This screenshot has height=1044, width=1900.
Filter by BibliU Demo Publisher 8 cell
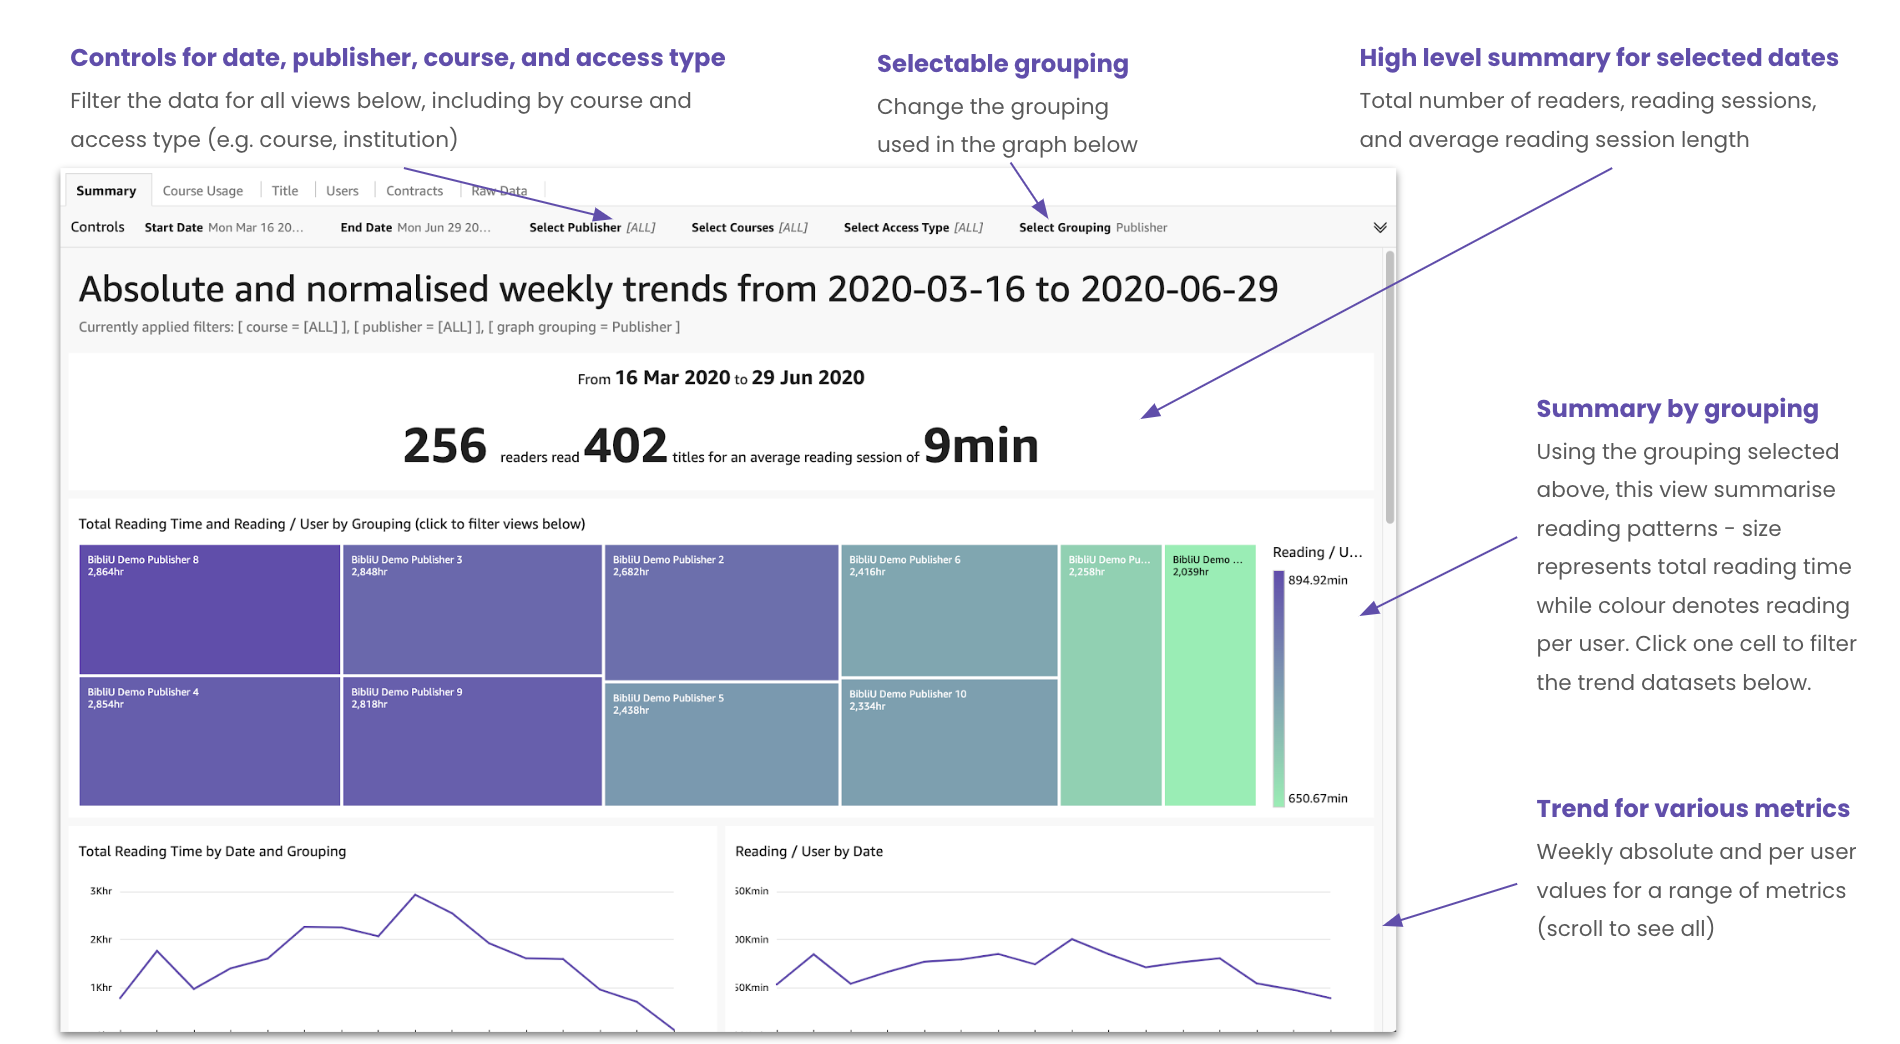209,609
